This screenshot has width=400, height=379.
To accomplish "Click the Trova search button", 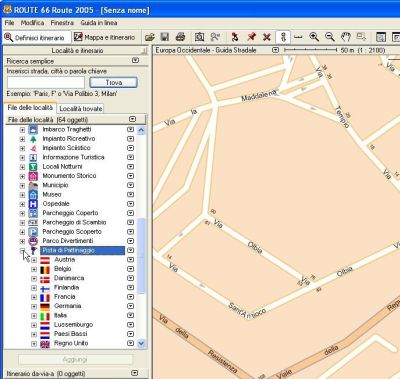I will 114,82.
